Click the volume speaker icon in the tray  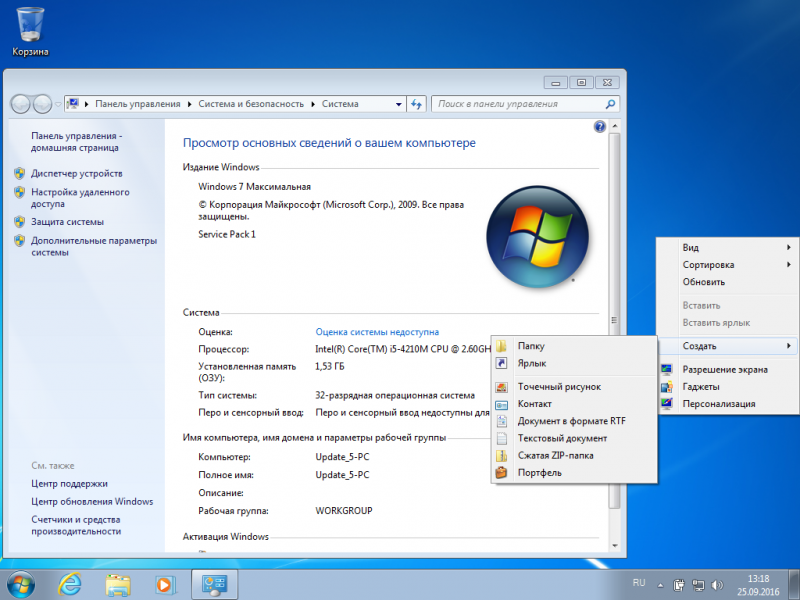click(x=717, y=585)
